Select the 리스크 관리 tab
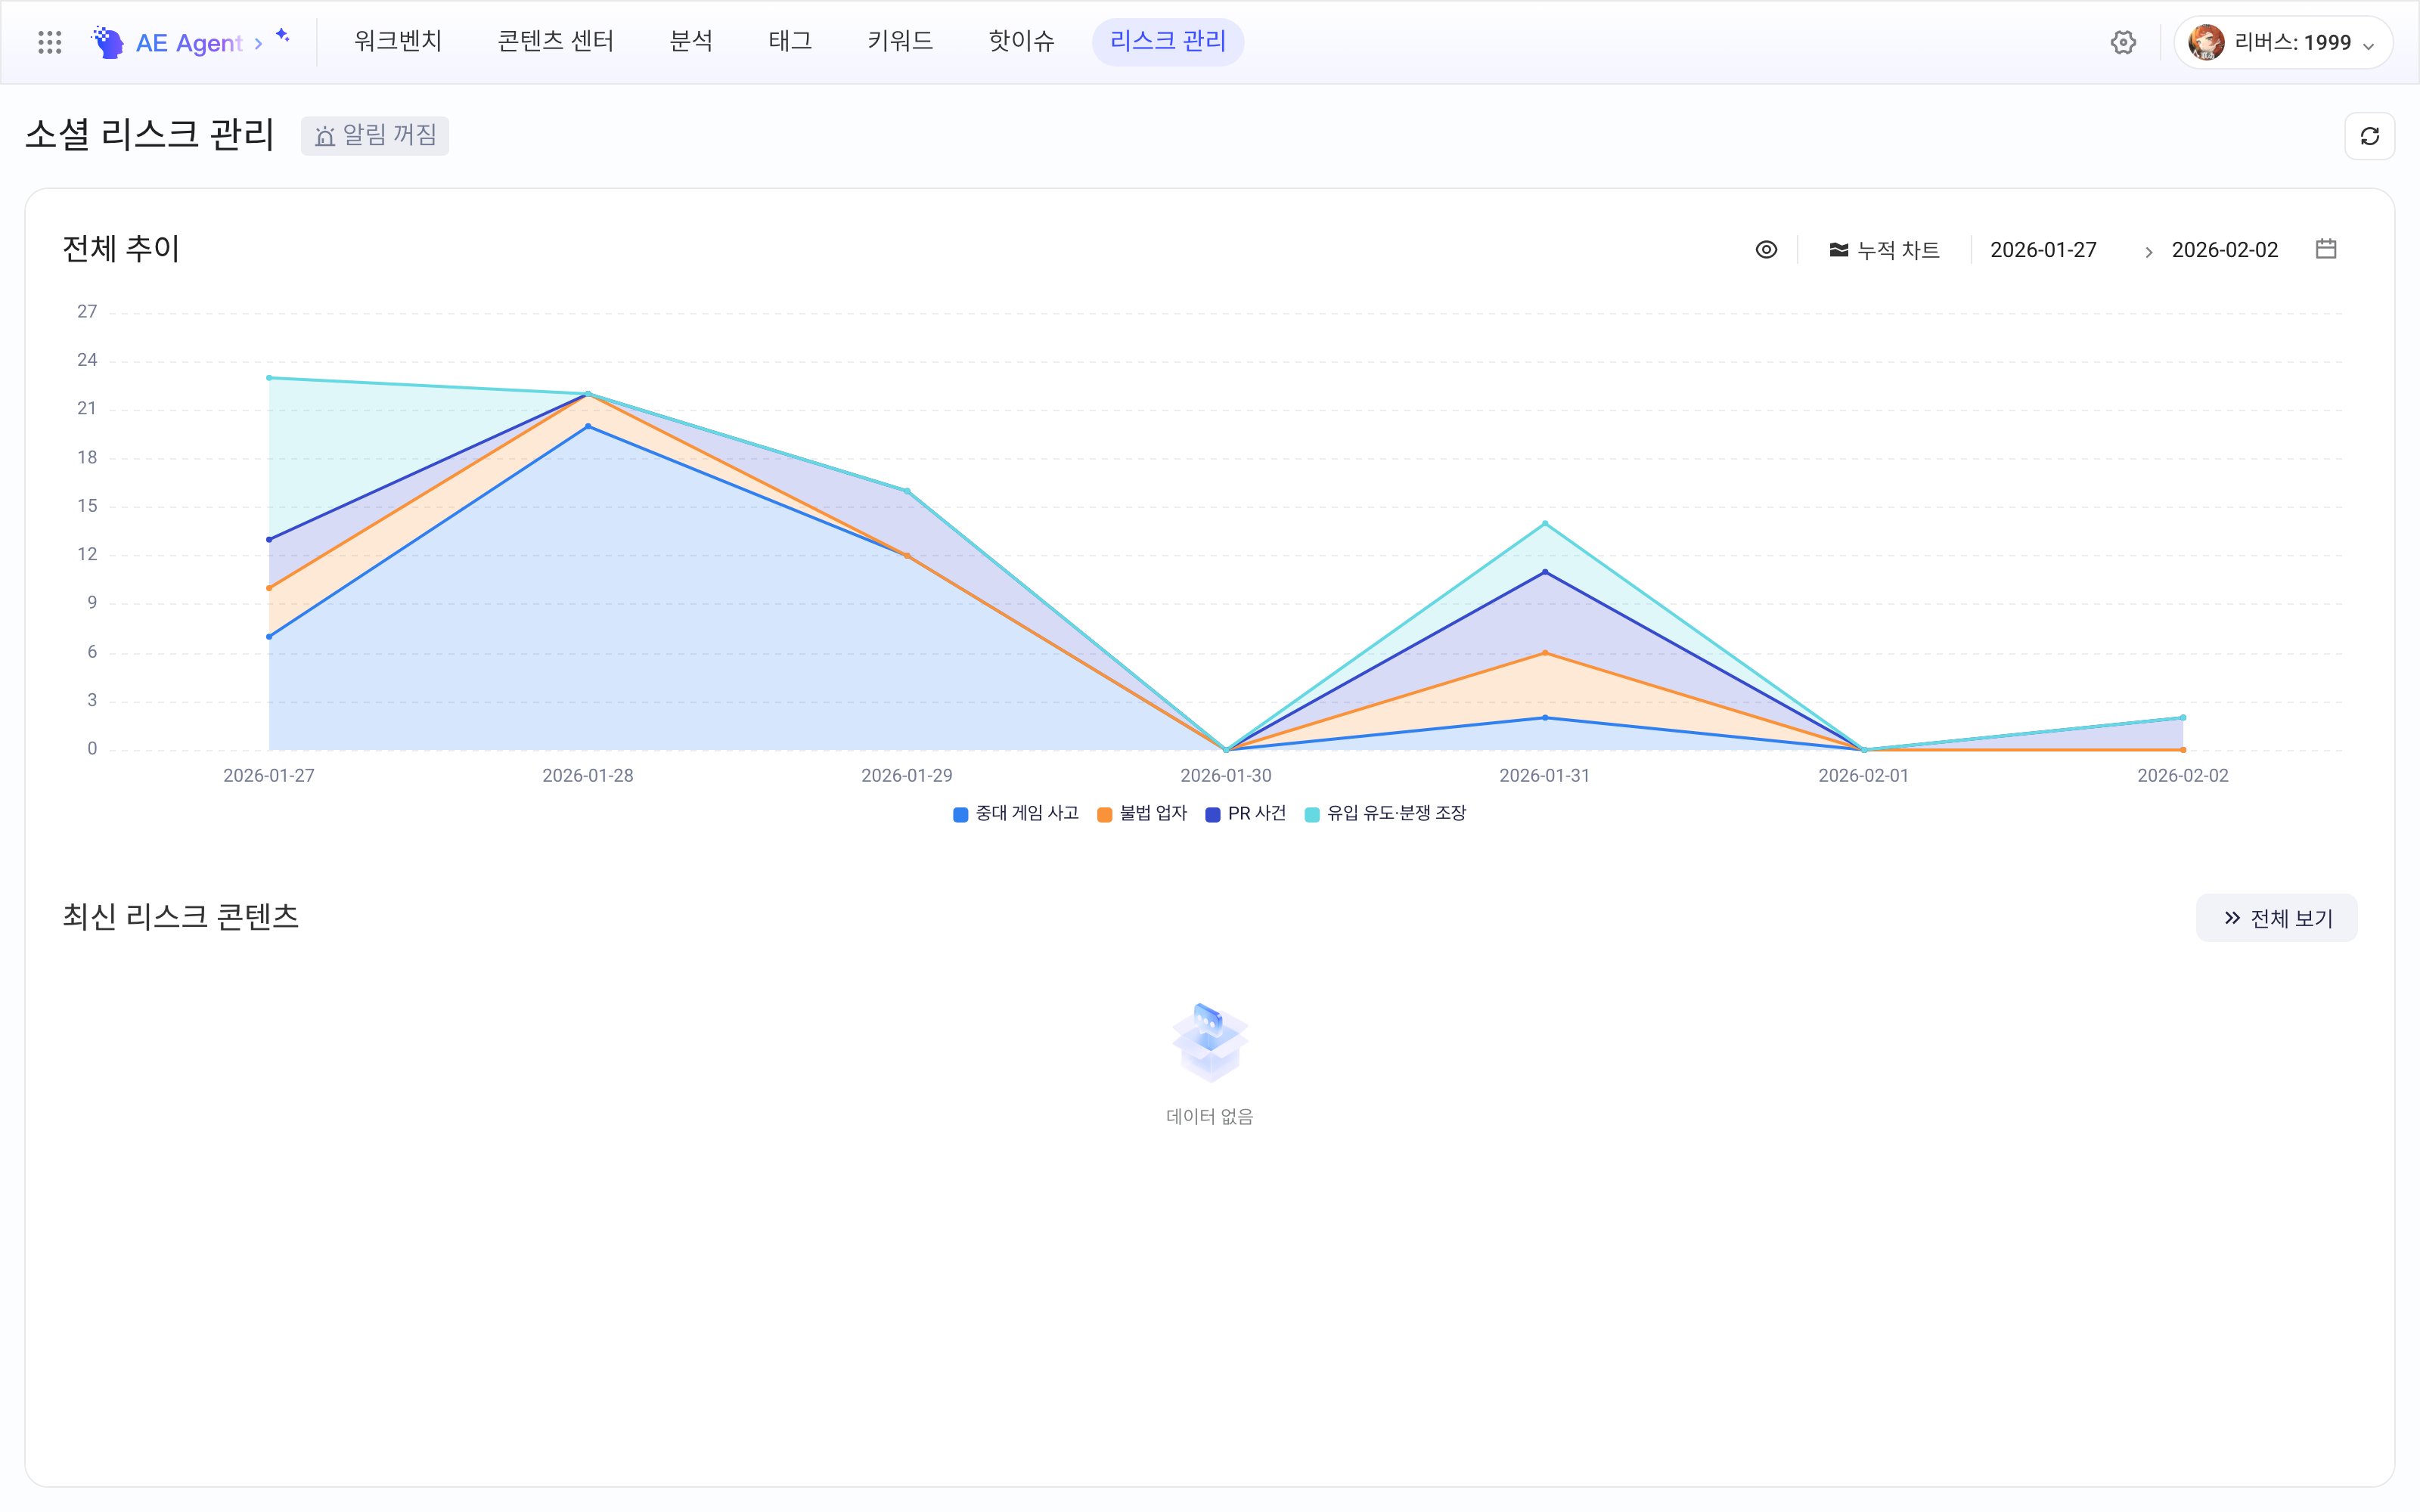This screenshot has width=2420, height=1512. 1168,41
